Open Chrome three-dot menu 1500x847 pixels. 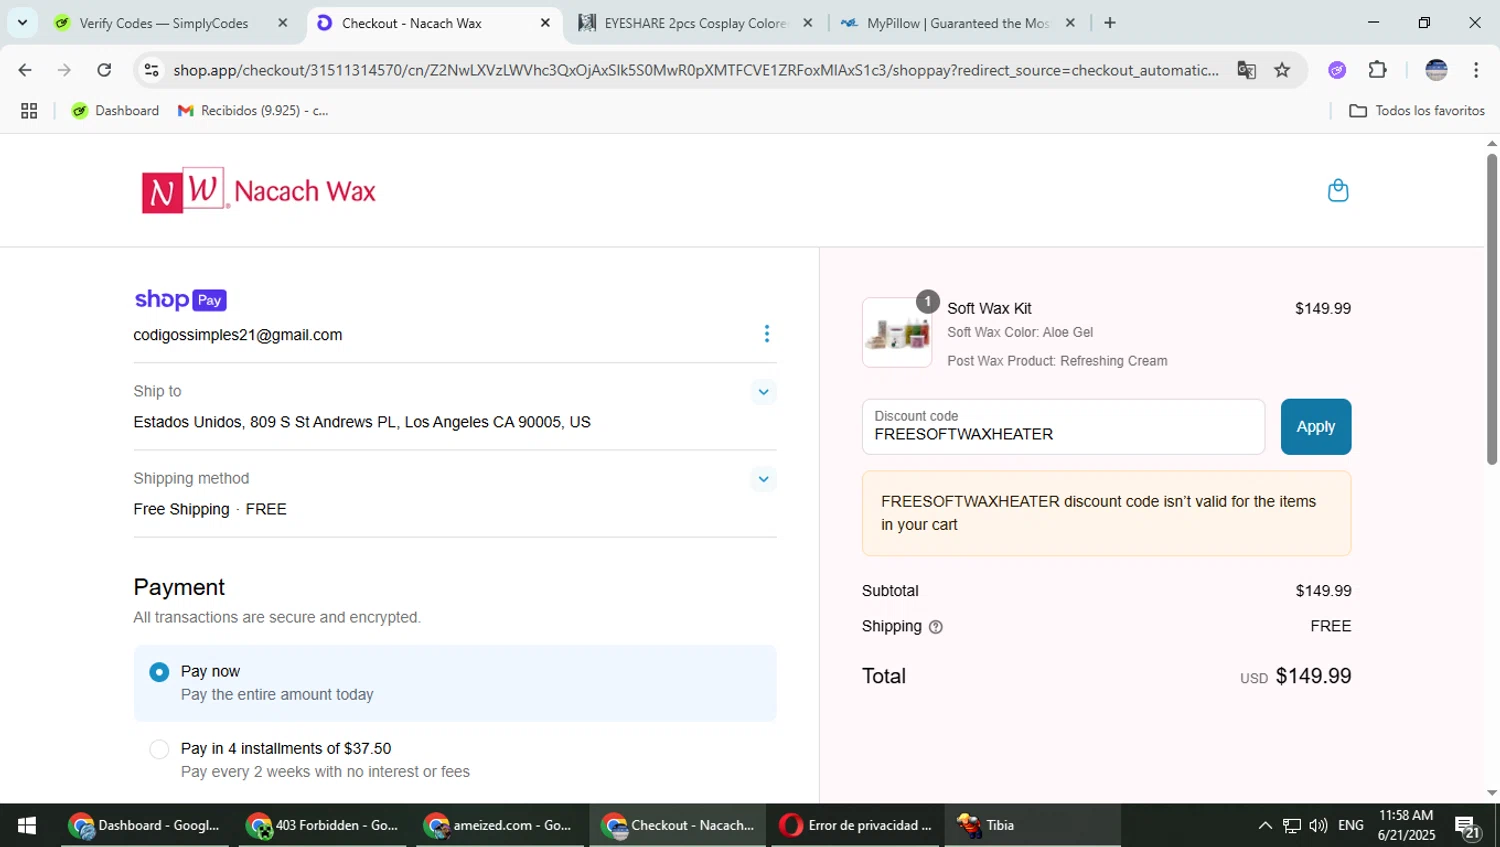[x=1476, y=70]
